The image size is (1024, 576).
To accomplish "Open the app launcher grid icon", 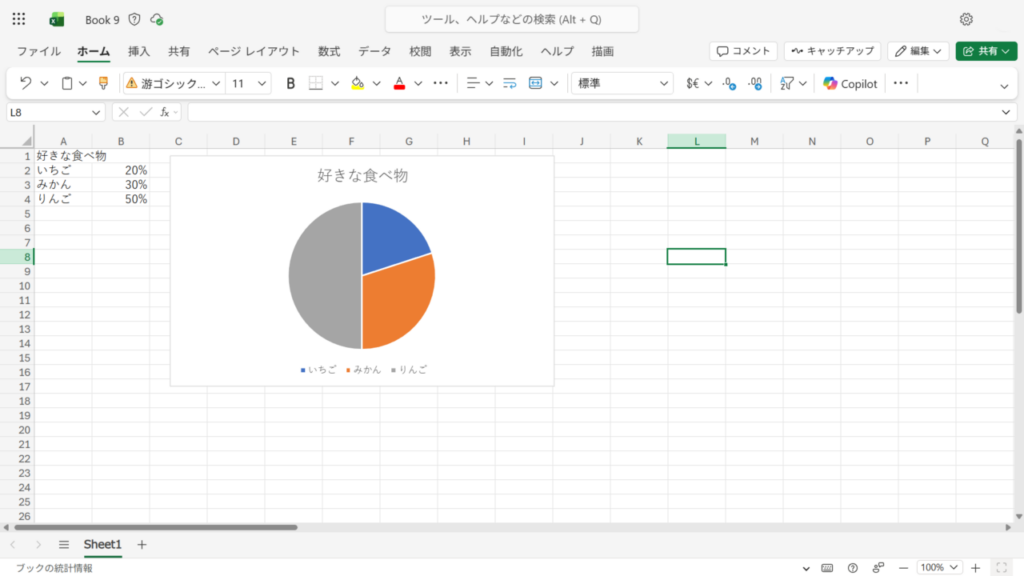I will [x=19, y=19].
